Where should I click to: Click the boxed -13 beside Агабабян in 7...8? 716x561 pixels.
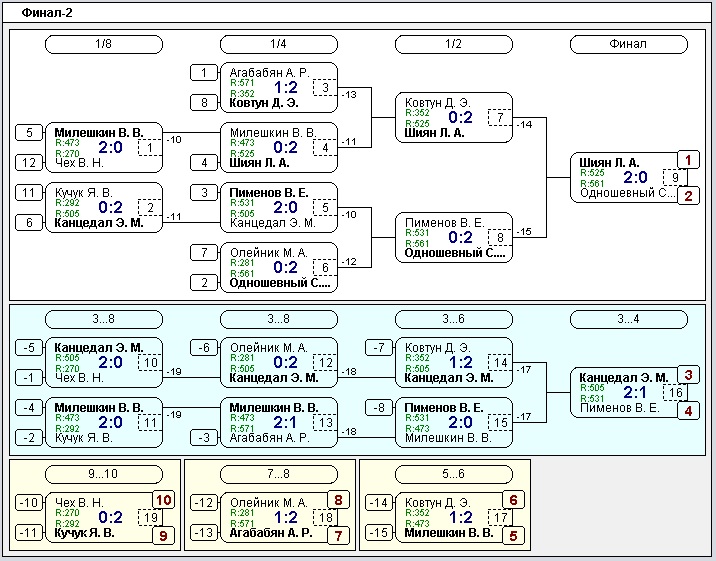[204, 532]
